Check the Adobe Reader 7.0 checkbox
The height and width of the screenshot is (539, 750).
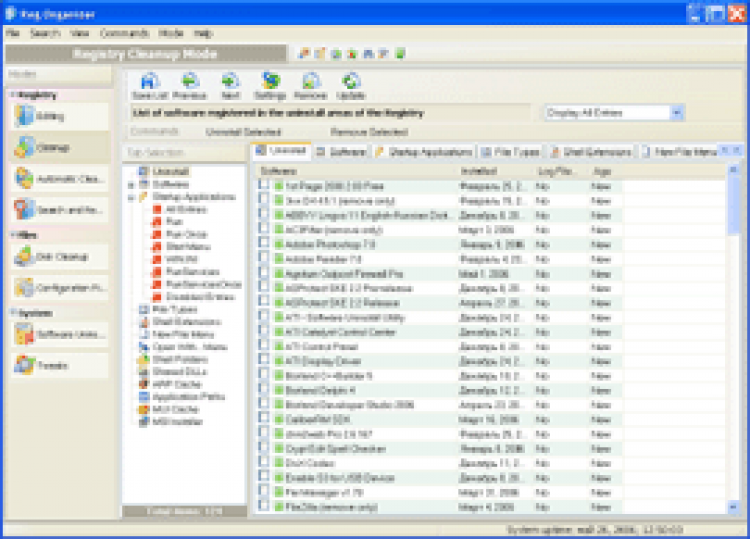point(264,258)
